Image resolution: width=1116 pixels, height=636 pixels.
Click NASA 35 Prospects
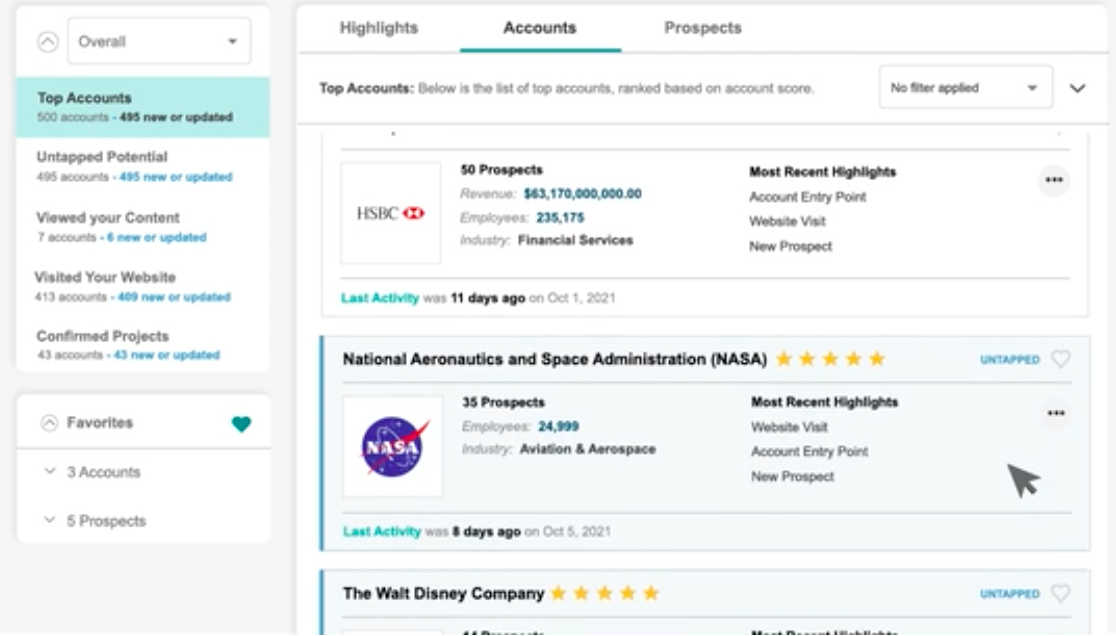point(503,403)
